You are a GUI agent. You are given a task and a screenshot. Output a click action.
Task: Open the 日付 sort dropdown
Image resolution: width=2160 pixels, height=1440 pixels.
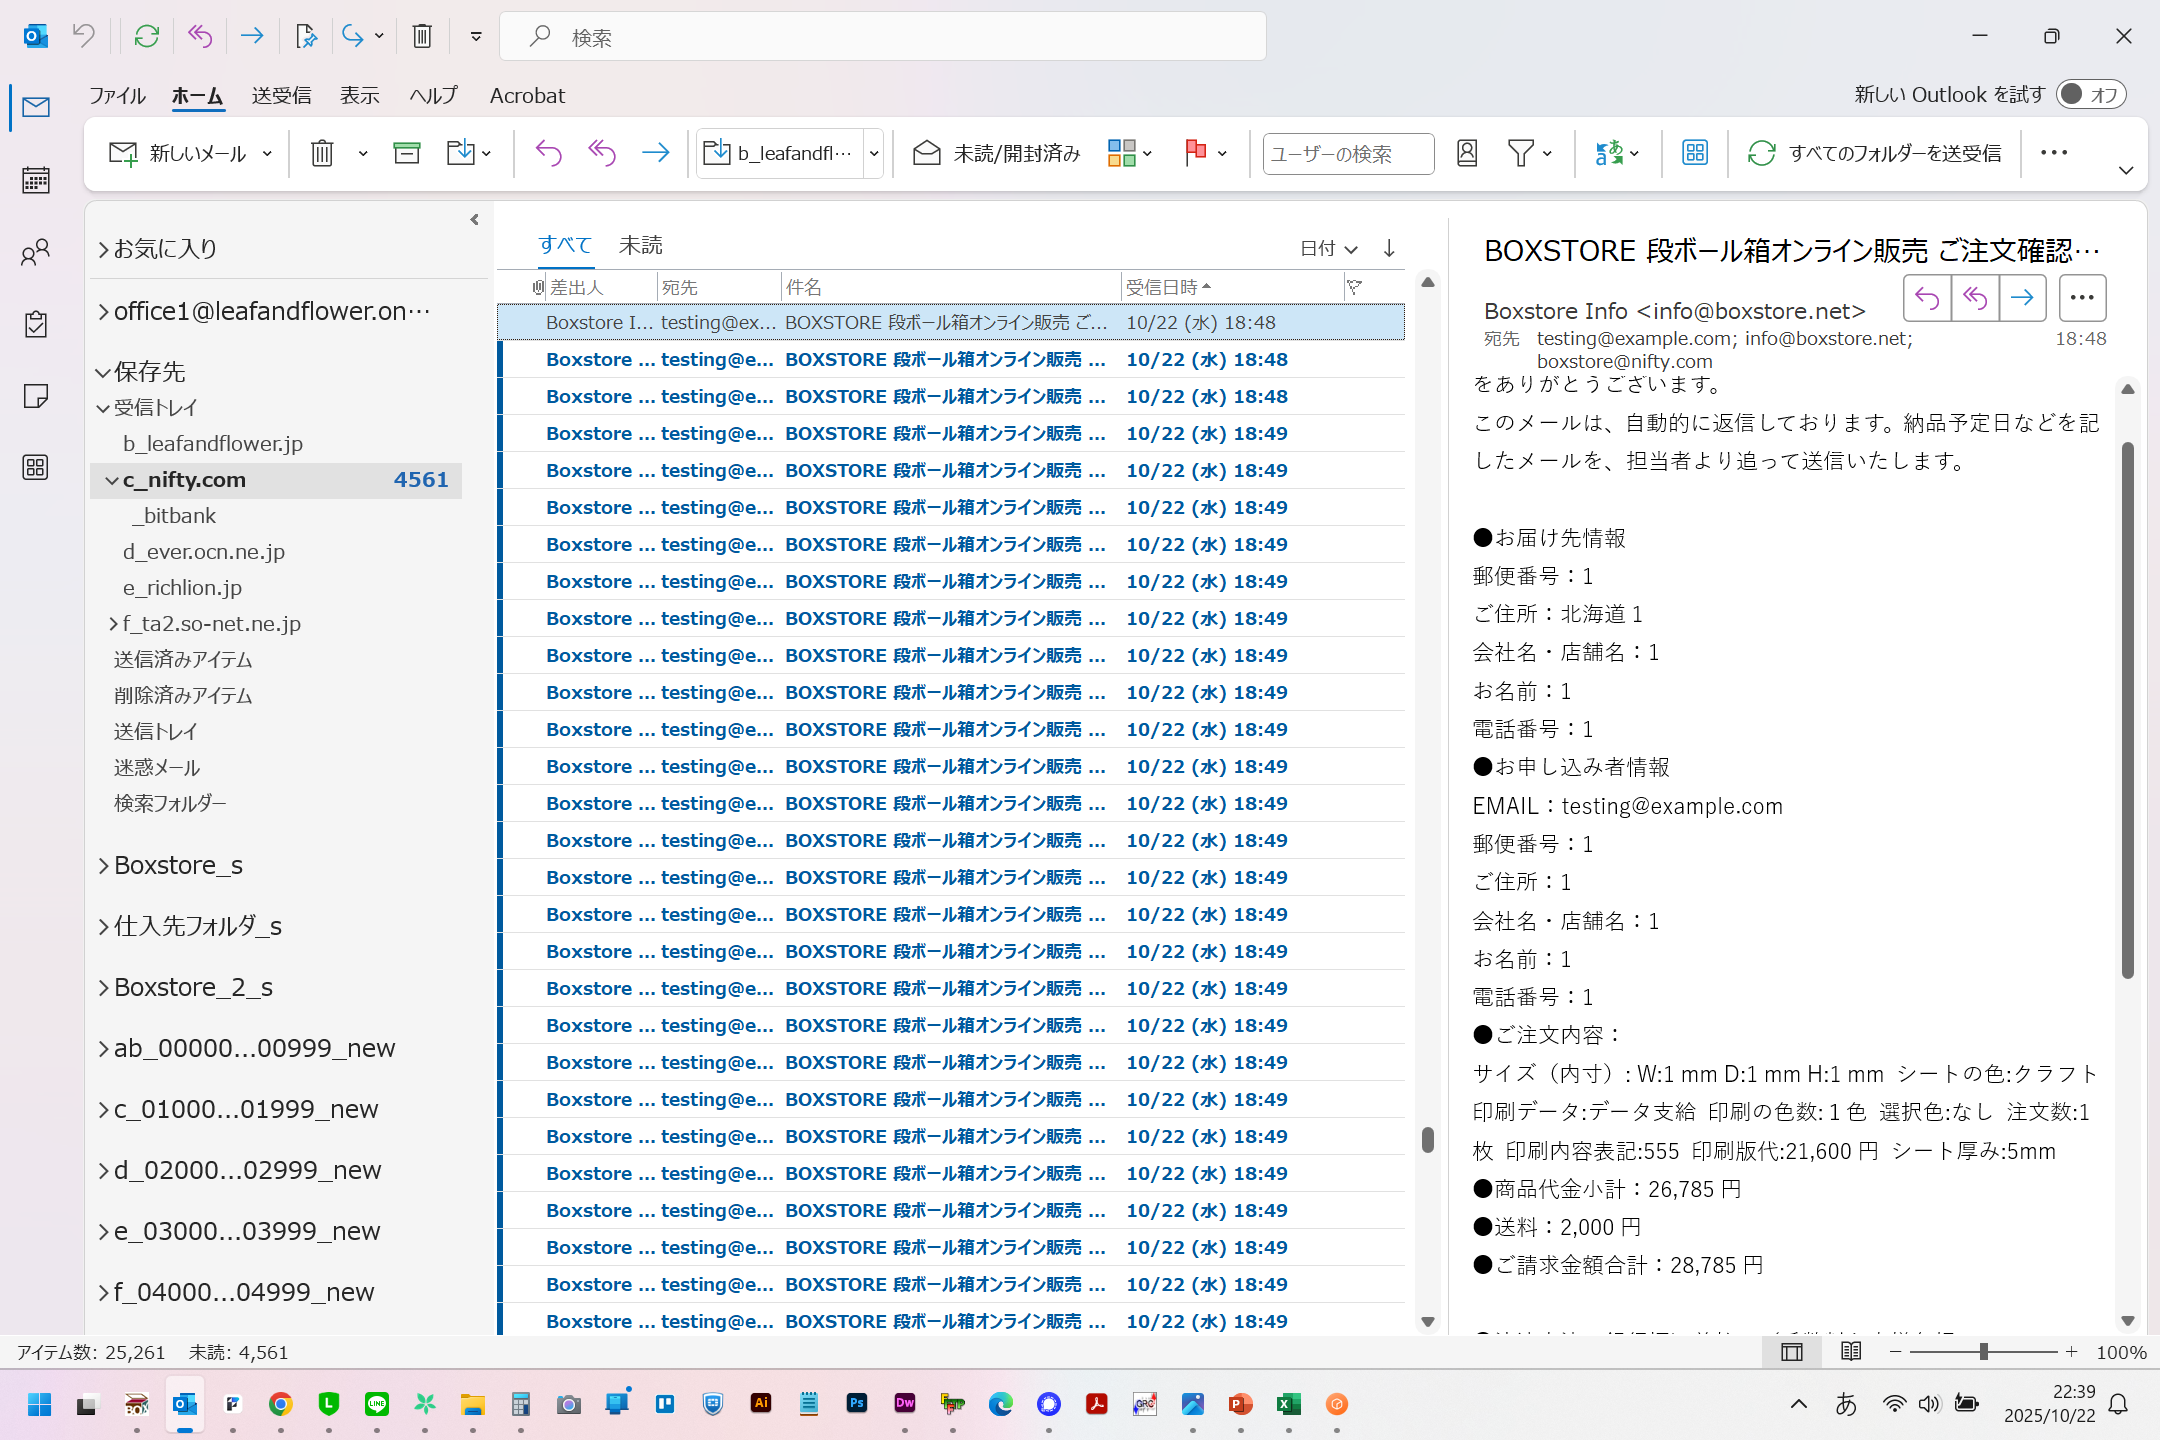click(x=1328, y=248)
